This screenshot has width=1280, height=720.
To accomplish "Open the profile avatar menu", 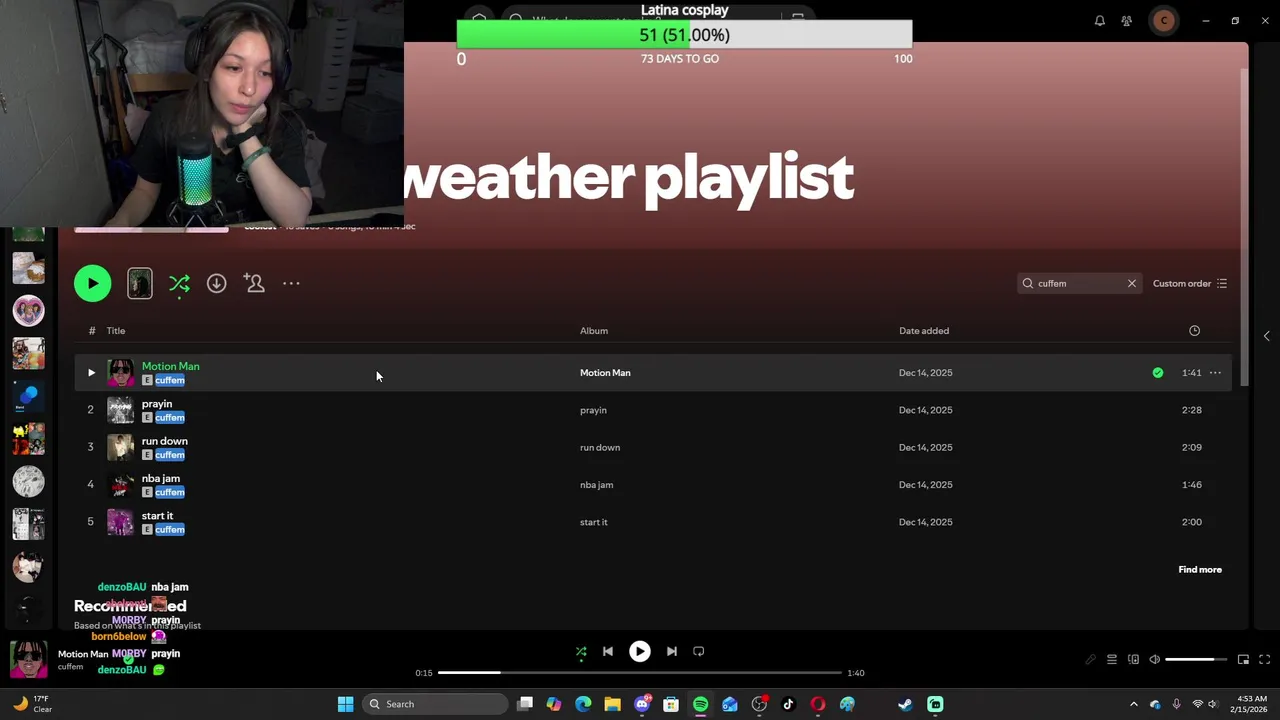I will pyautogui.click(x=1164, y=20).
